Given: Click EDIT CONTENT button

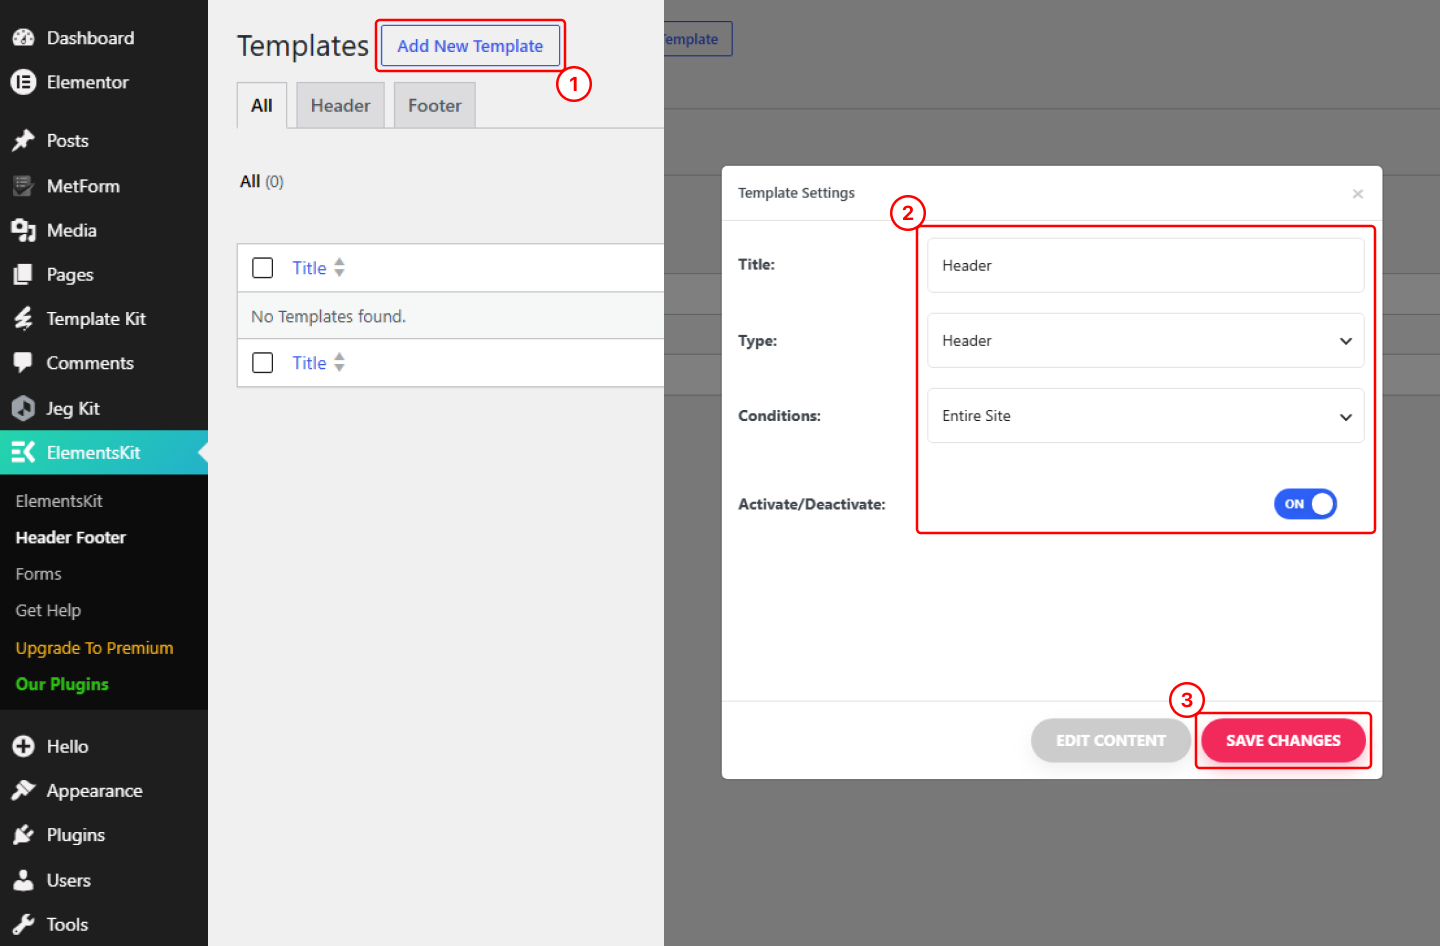Looking at the screenshot, I should click(1111, 741).
